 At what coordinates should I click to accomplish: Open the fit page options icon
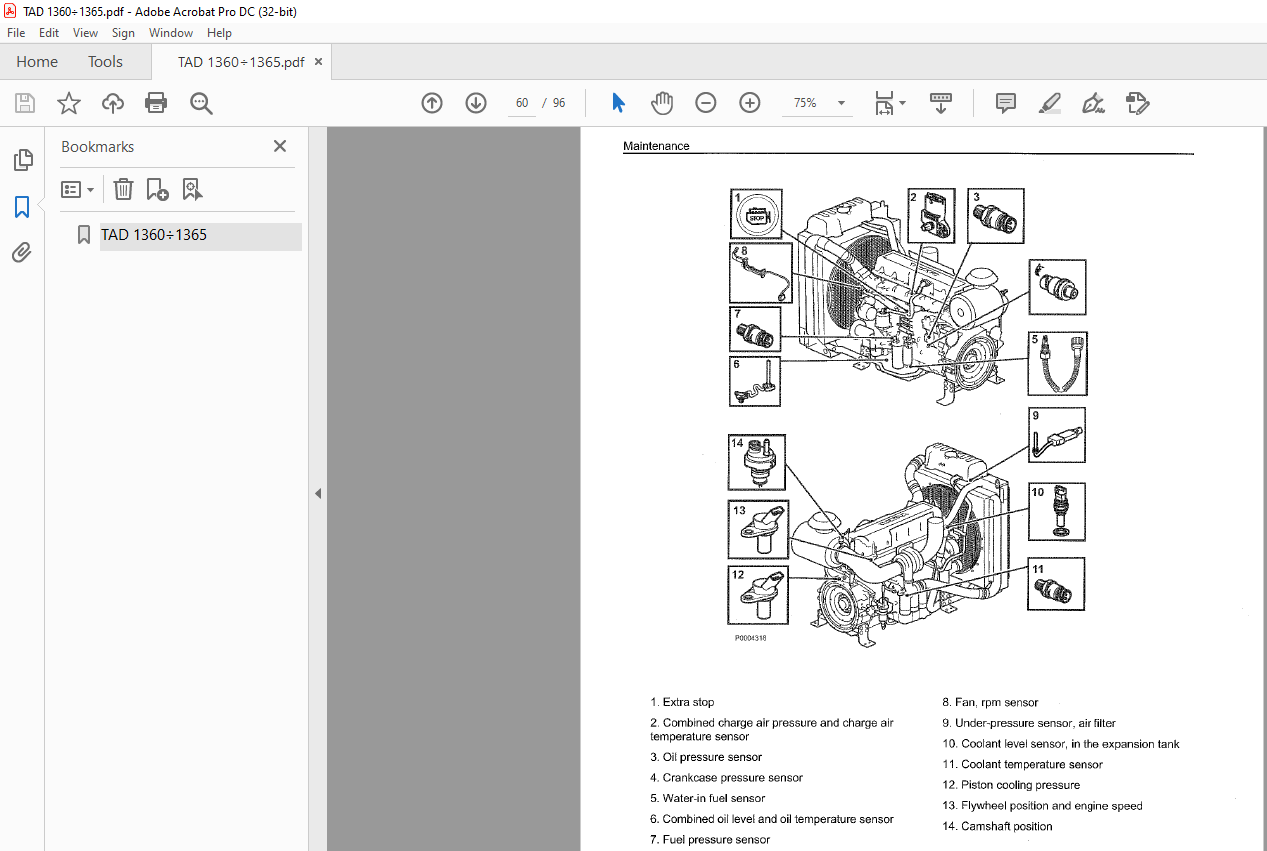point(890,103)
